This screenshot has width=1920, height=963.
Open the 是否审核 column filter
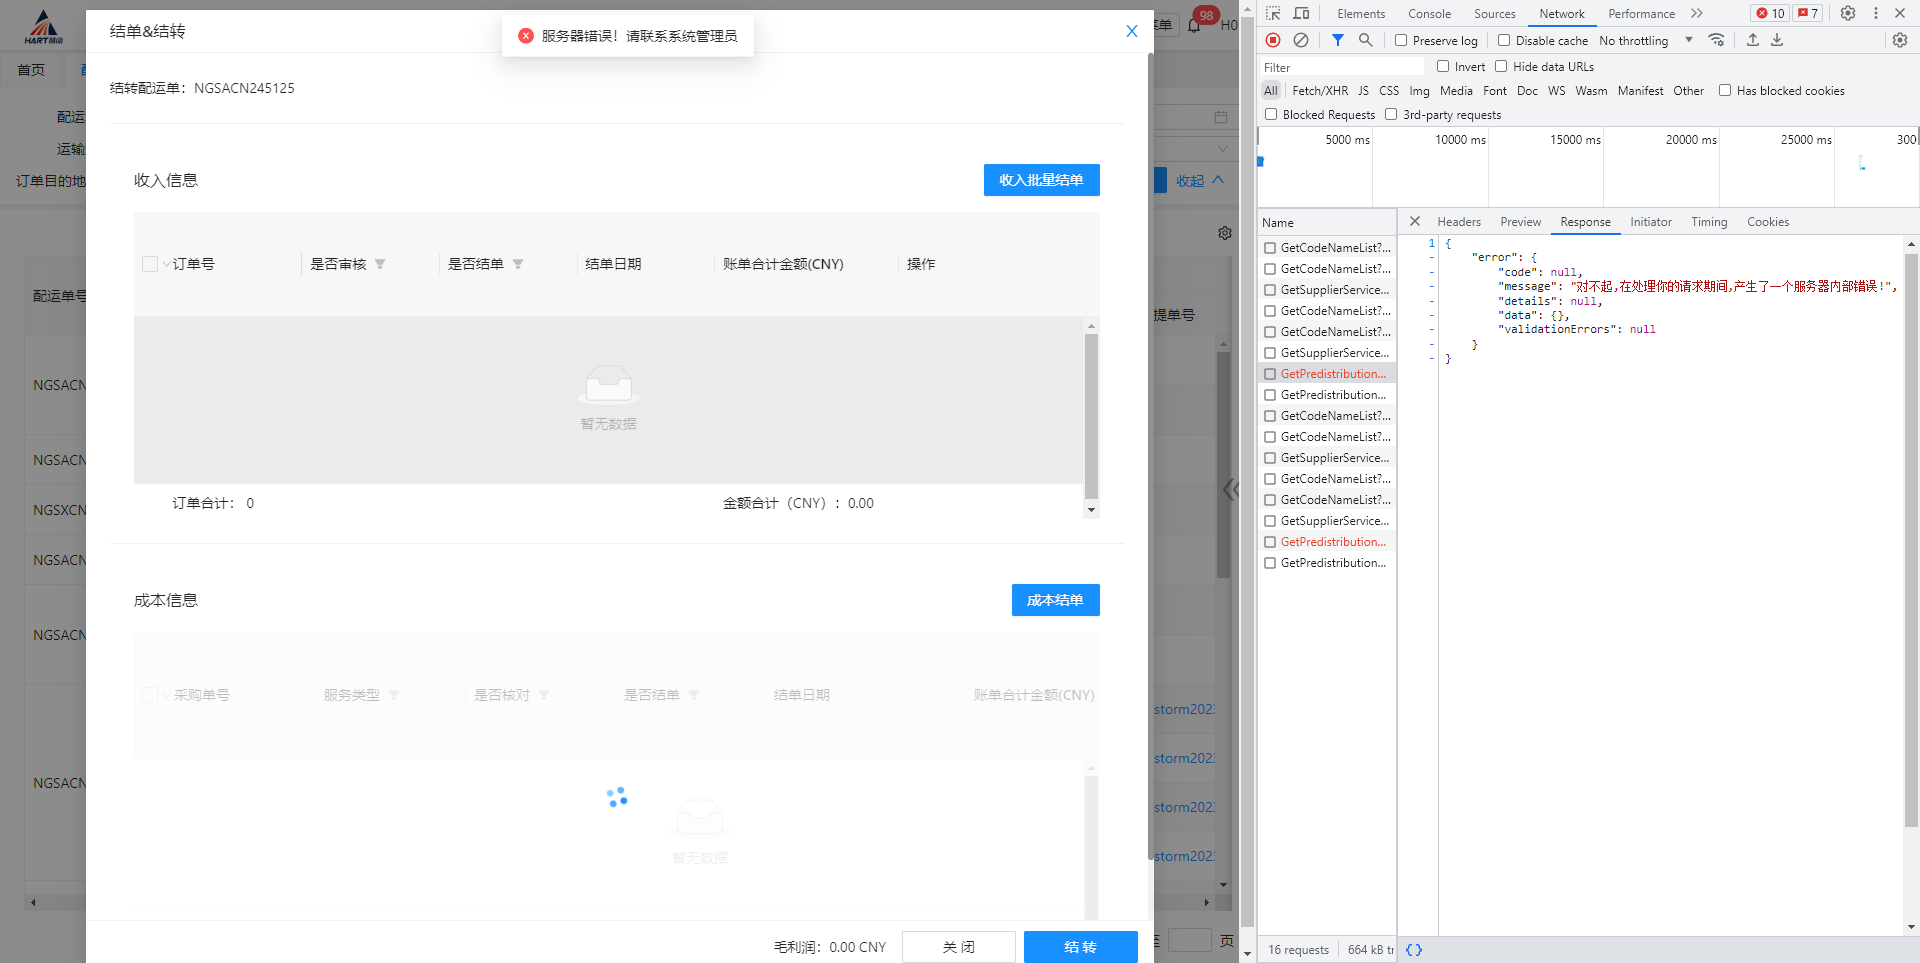[x=380, y=264]
